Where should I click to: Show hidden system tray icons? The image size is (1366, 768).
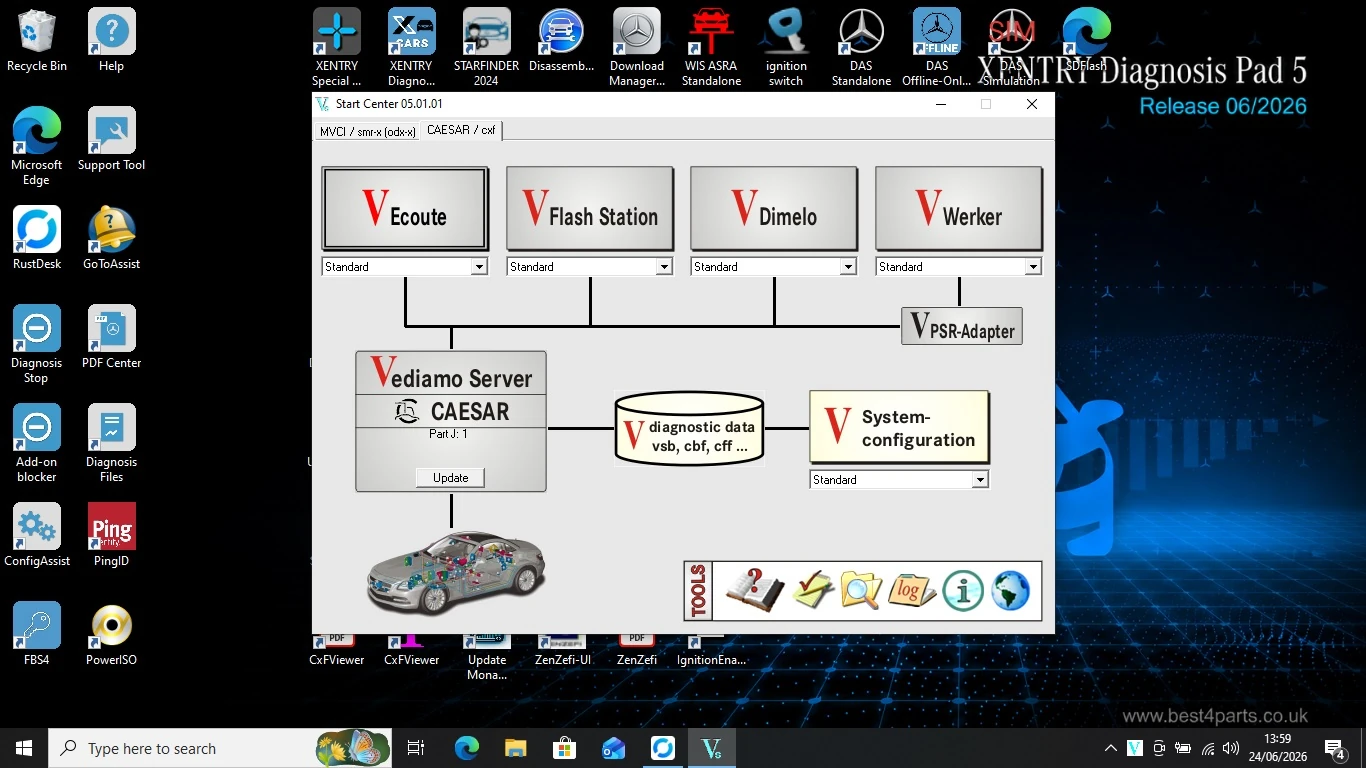1111,748
